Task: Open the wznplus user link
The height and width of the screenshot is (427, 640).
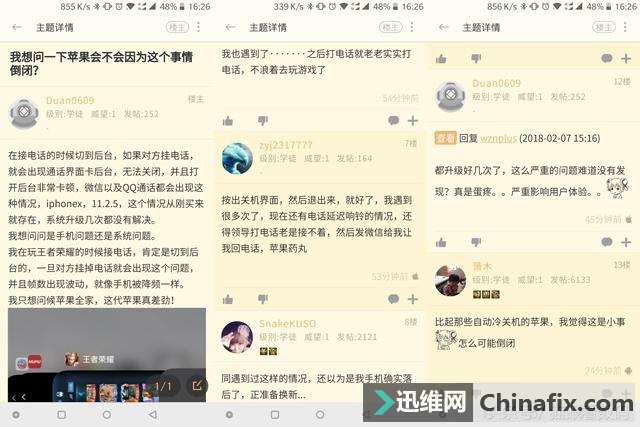Action: pyautogui.click(x=498, y=138)
